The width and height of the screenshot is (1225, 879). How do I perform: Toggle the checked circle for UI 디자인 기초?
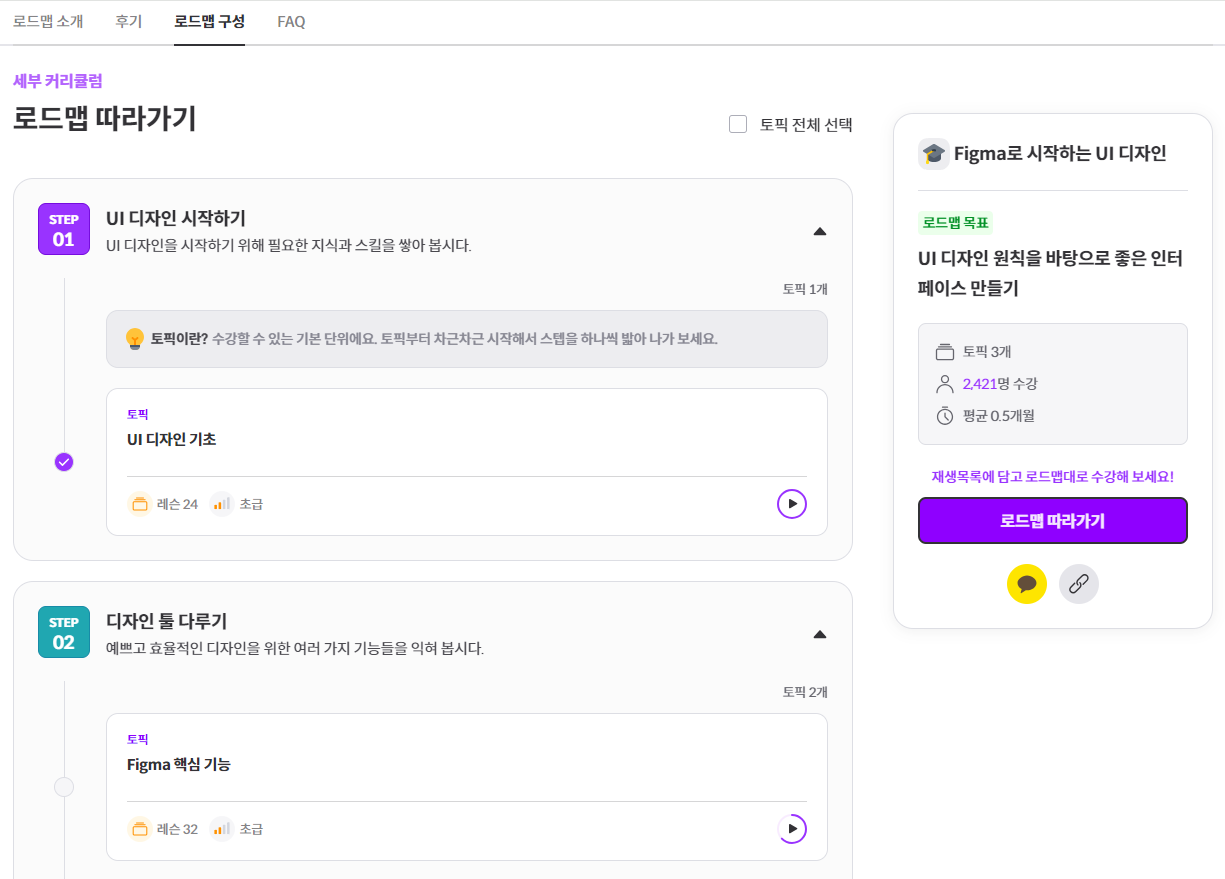[x=64, y=462]
